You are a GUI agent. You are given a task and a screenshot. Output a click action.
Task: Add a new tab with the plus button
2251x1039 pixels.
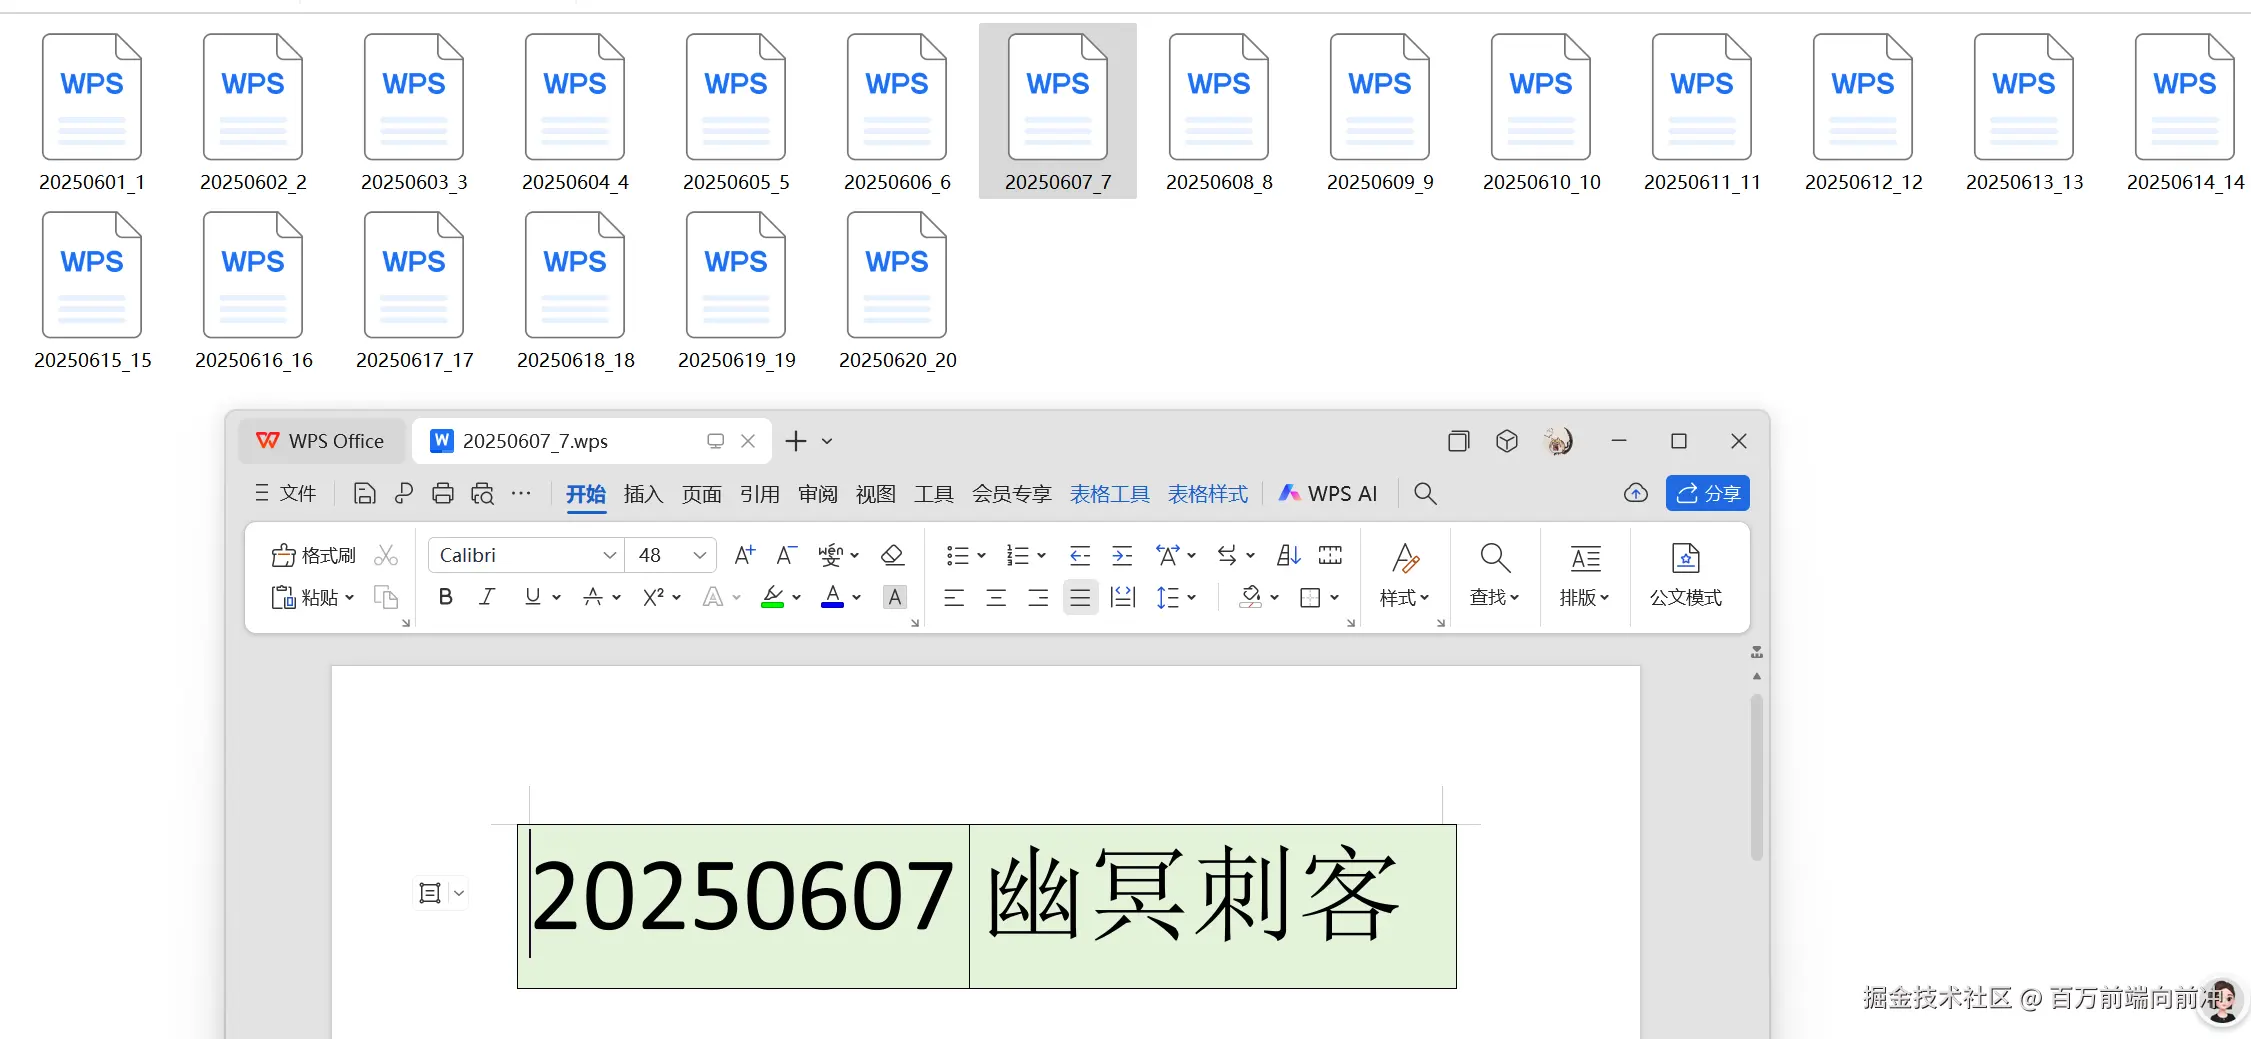tap(796, 441)
